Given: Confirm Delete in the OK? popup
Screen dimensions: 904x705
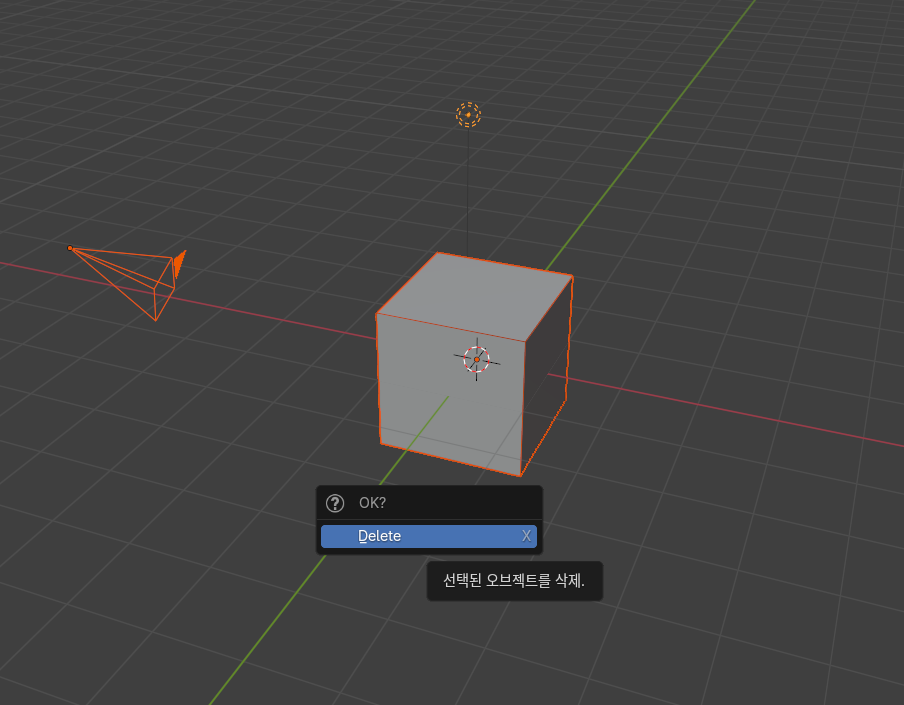Looking at the screenshot, I should (x=428, y=536).
